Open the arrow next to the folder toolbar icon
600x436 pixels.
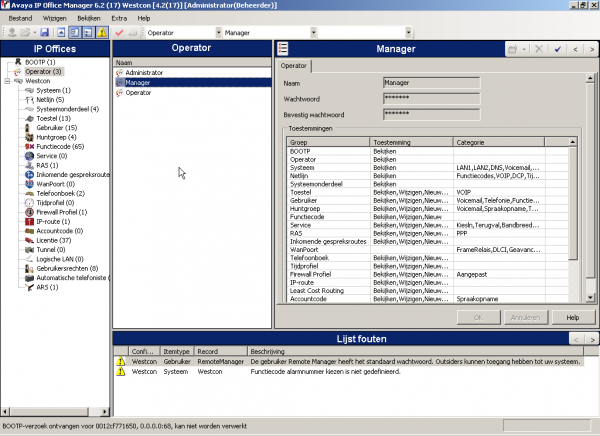[x=34, y=33]
